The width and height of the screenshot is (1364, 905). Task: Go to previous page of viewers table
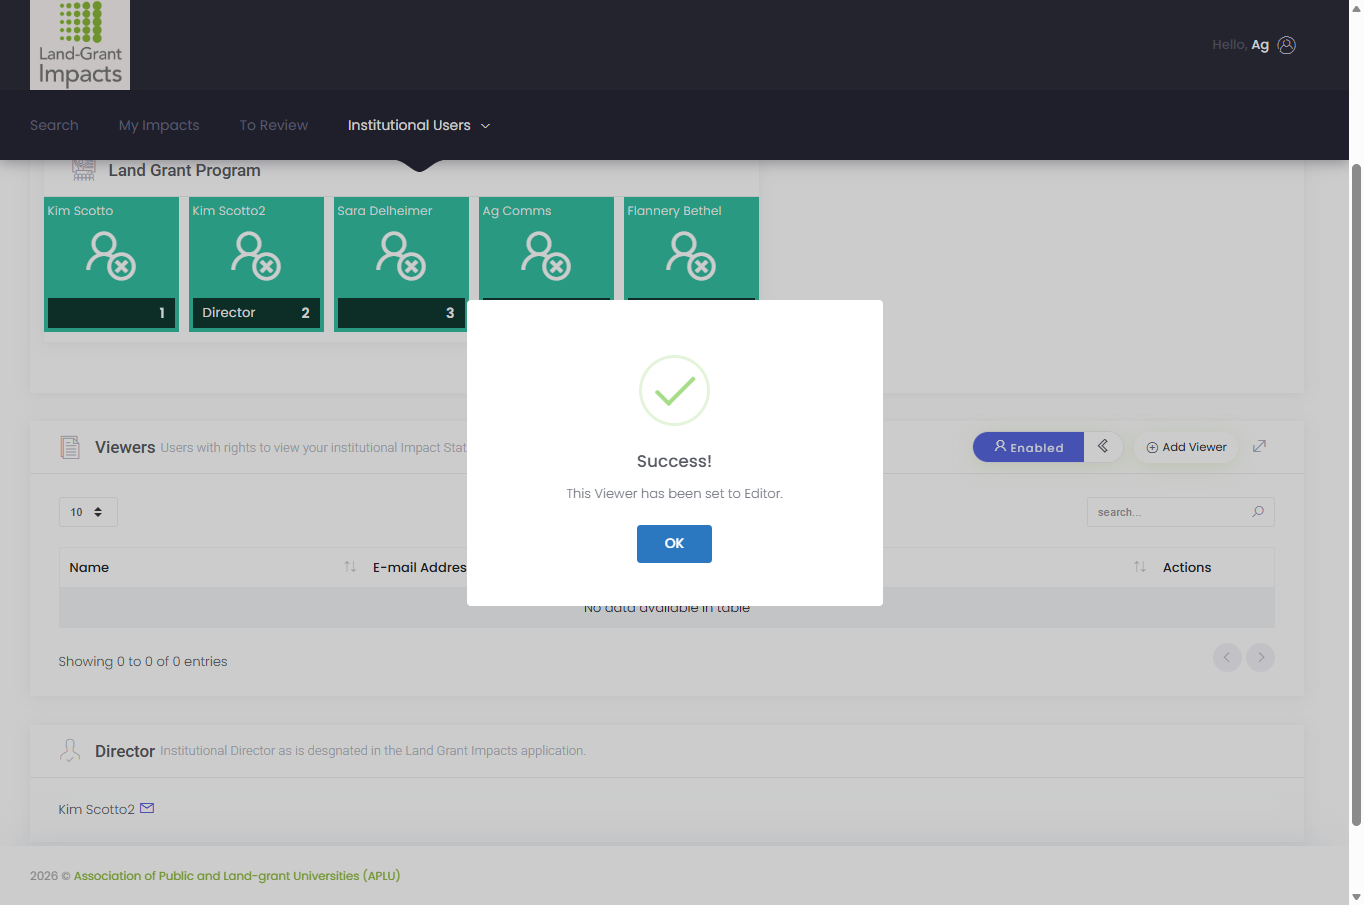pos(1227,657)
